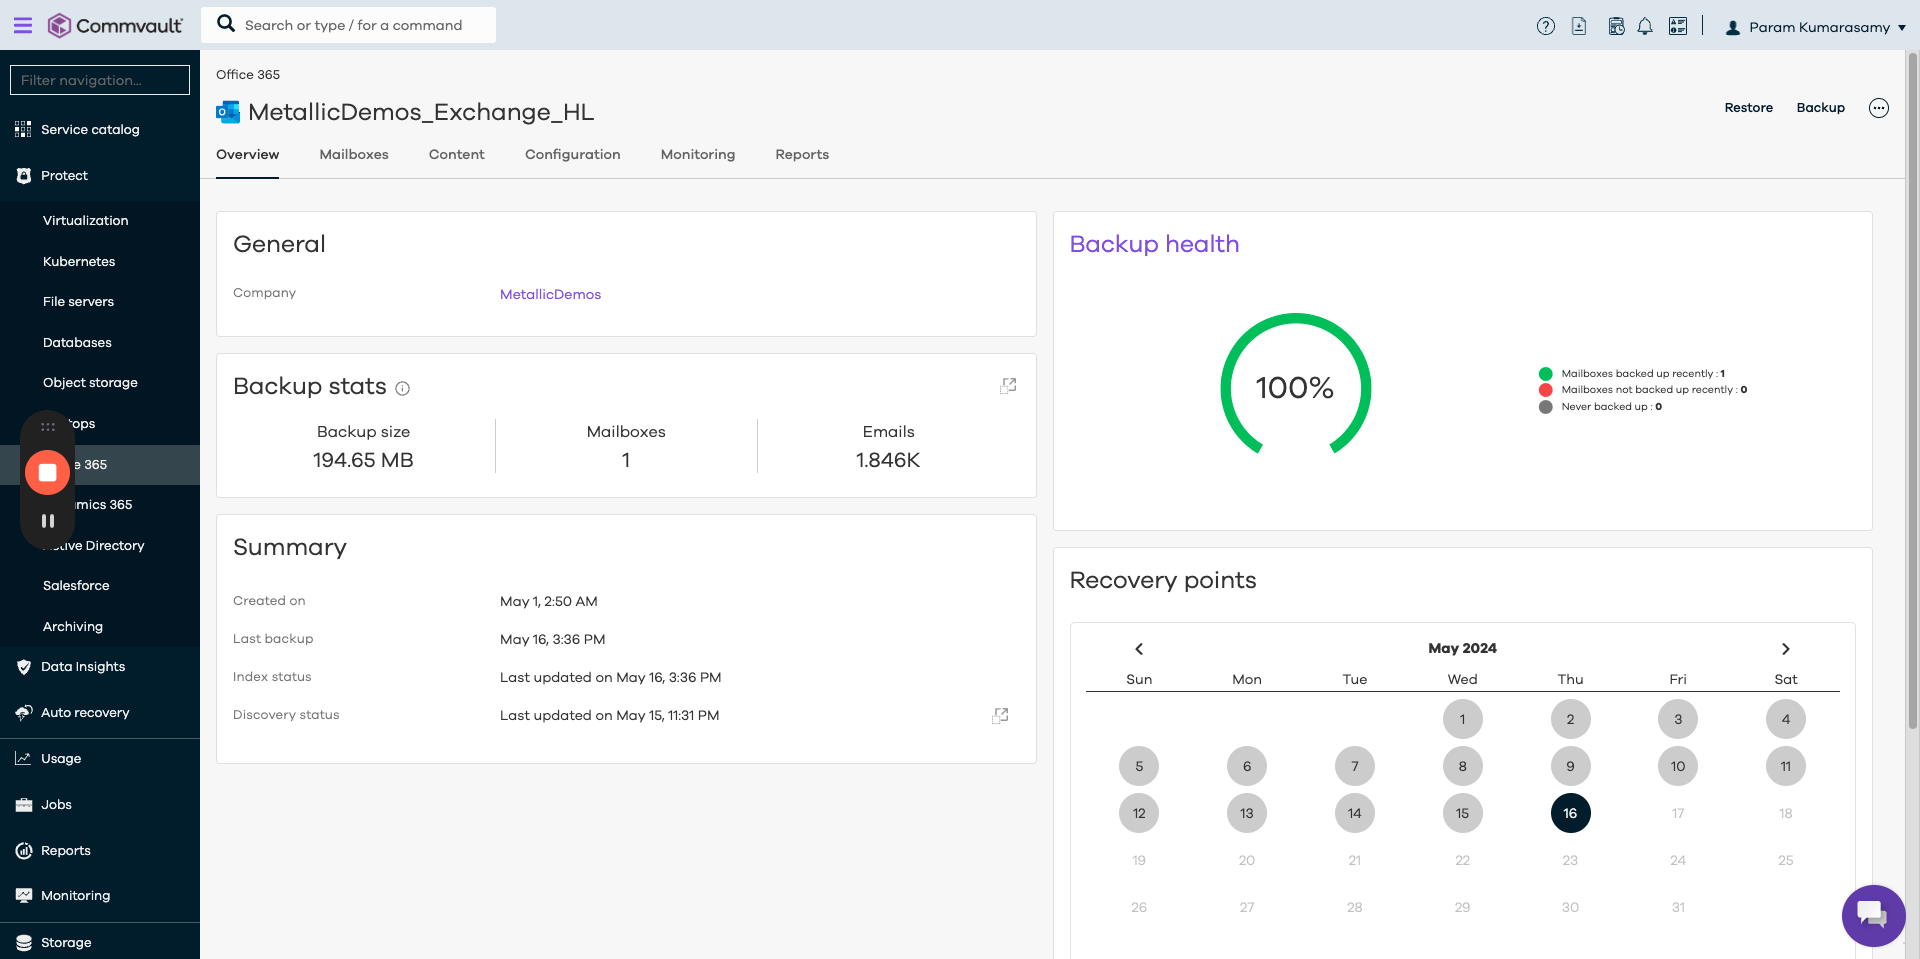Click the Discovery status open-details icon

[x=1000, y=716]
